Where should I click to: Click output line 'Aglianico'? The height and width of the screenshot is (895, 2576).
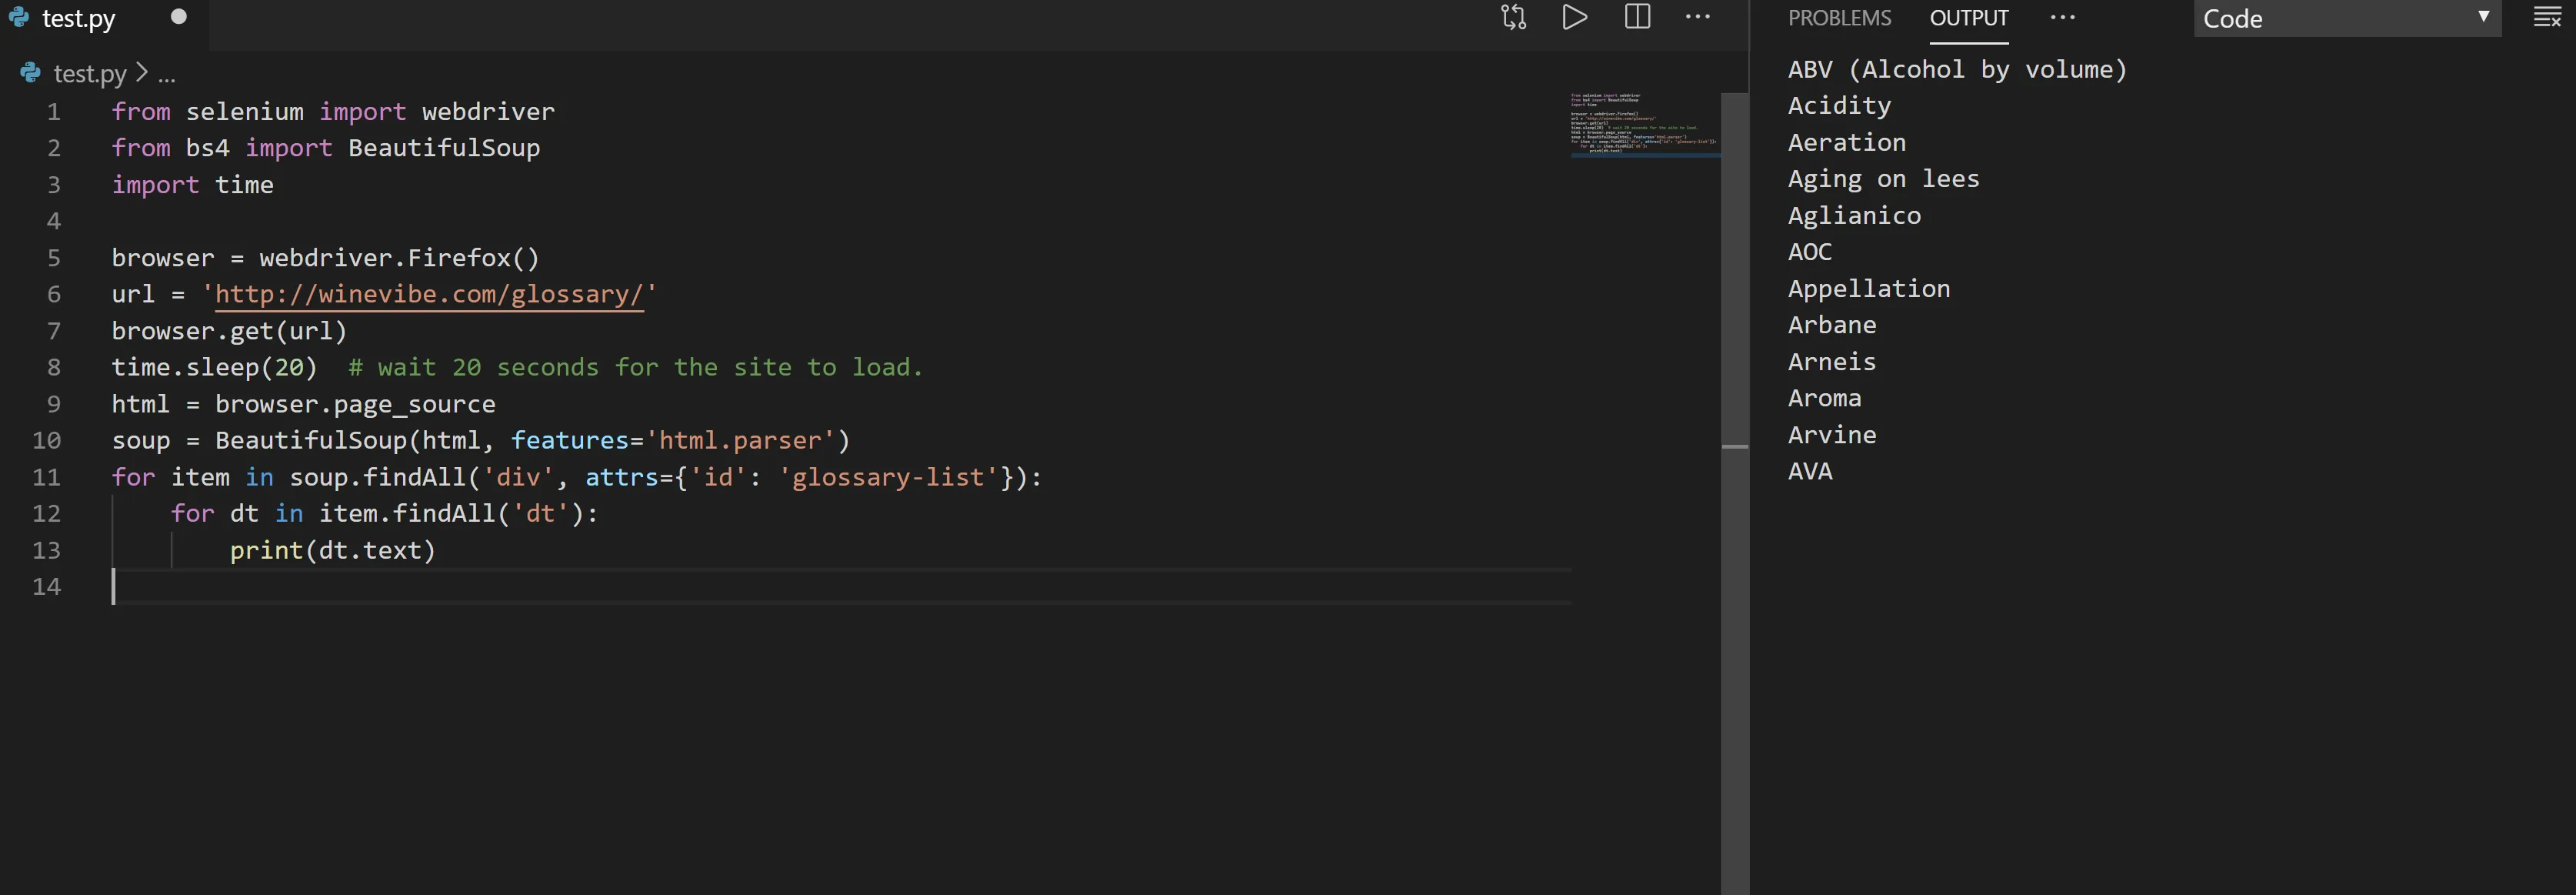1854,216
